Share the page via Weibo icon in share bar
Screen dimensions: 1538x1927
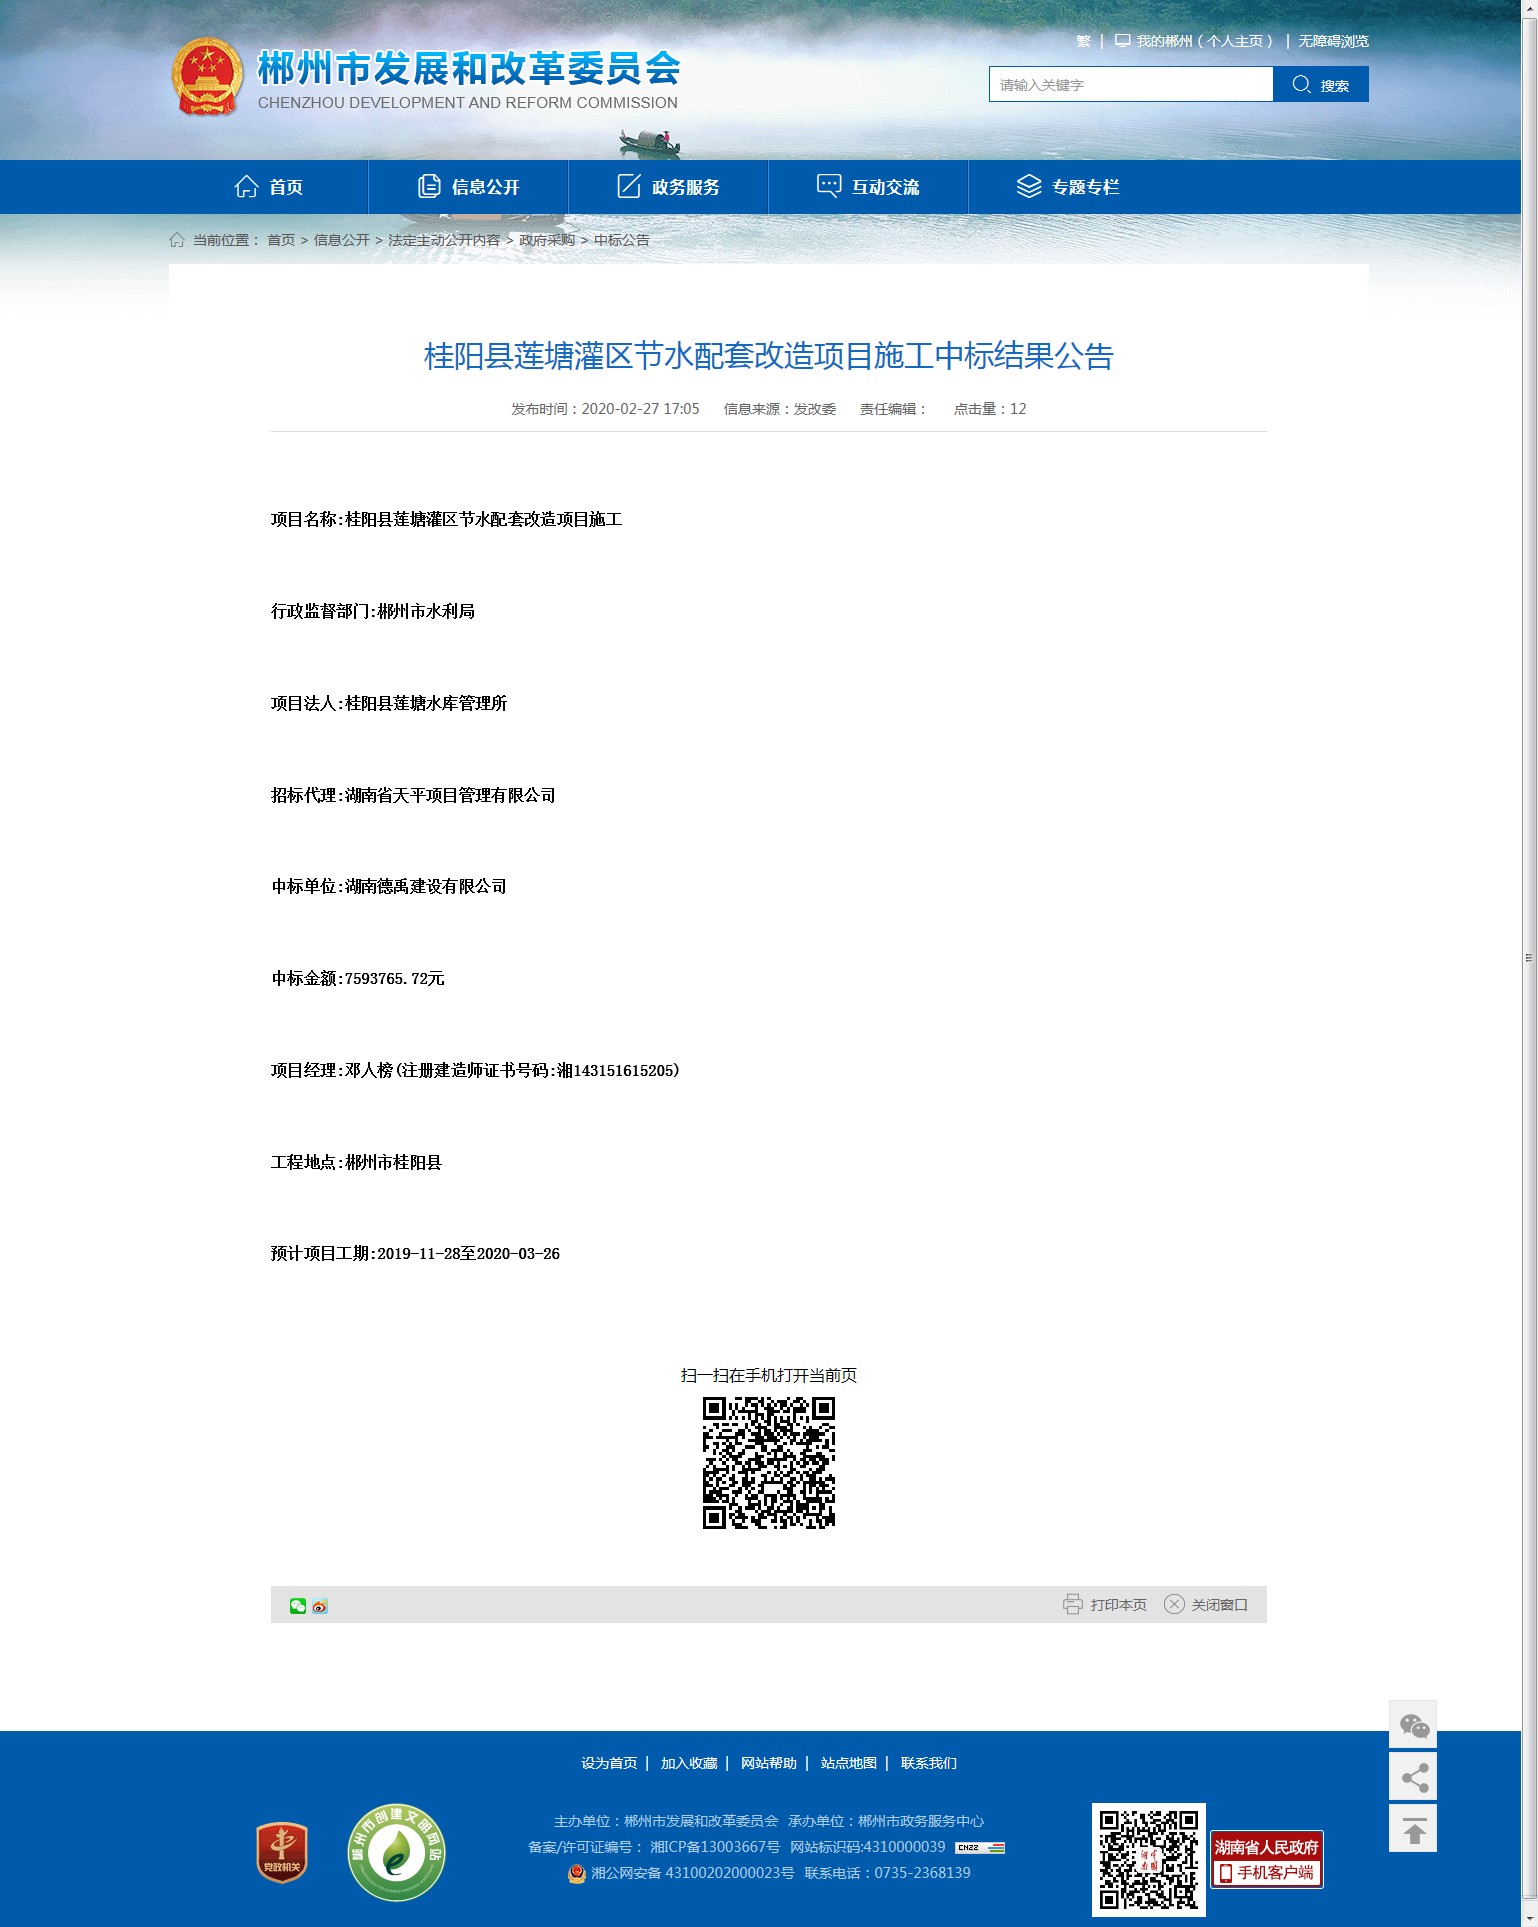pos(320,1606)
